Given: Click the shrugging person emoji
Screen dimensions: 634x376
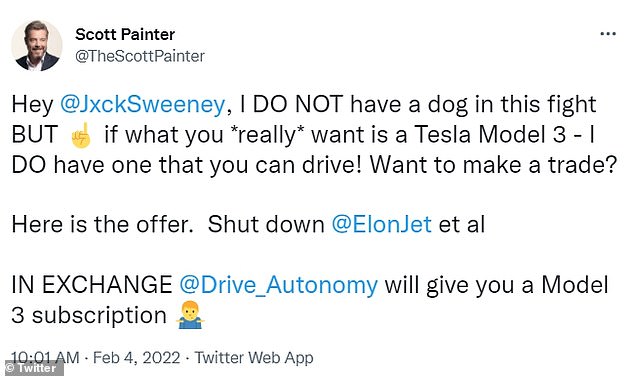Looking at the screenshot, I should tap(190, 316).
